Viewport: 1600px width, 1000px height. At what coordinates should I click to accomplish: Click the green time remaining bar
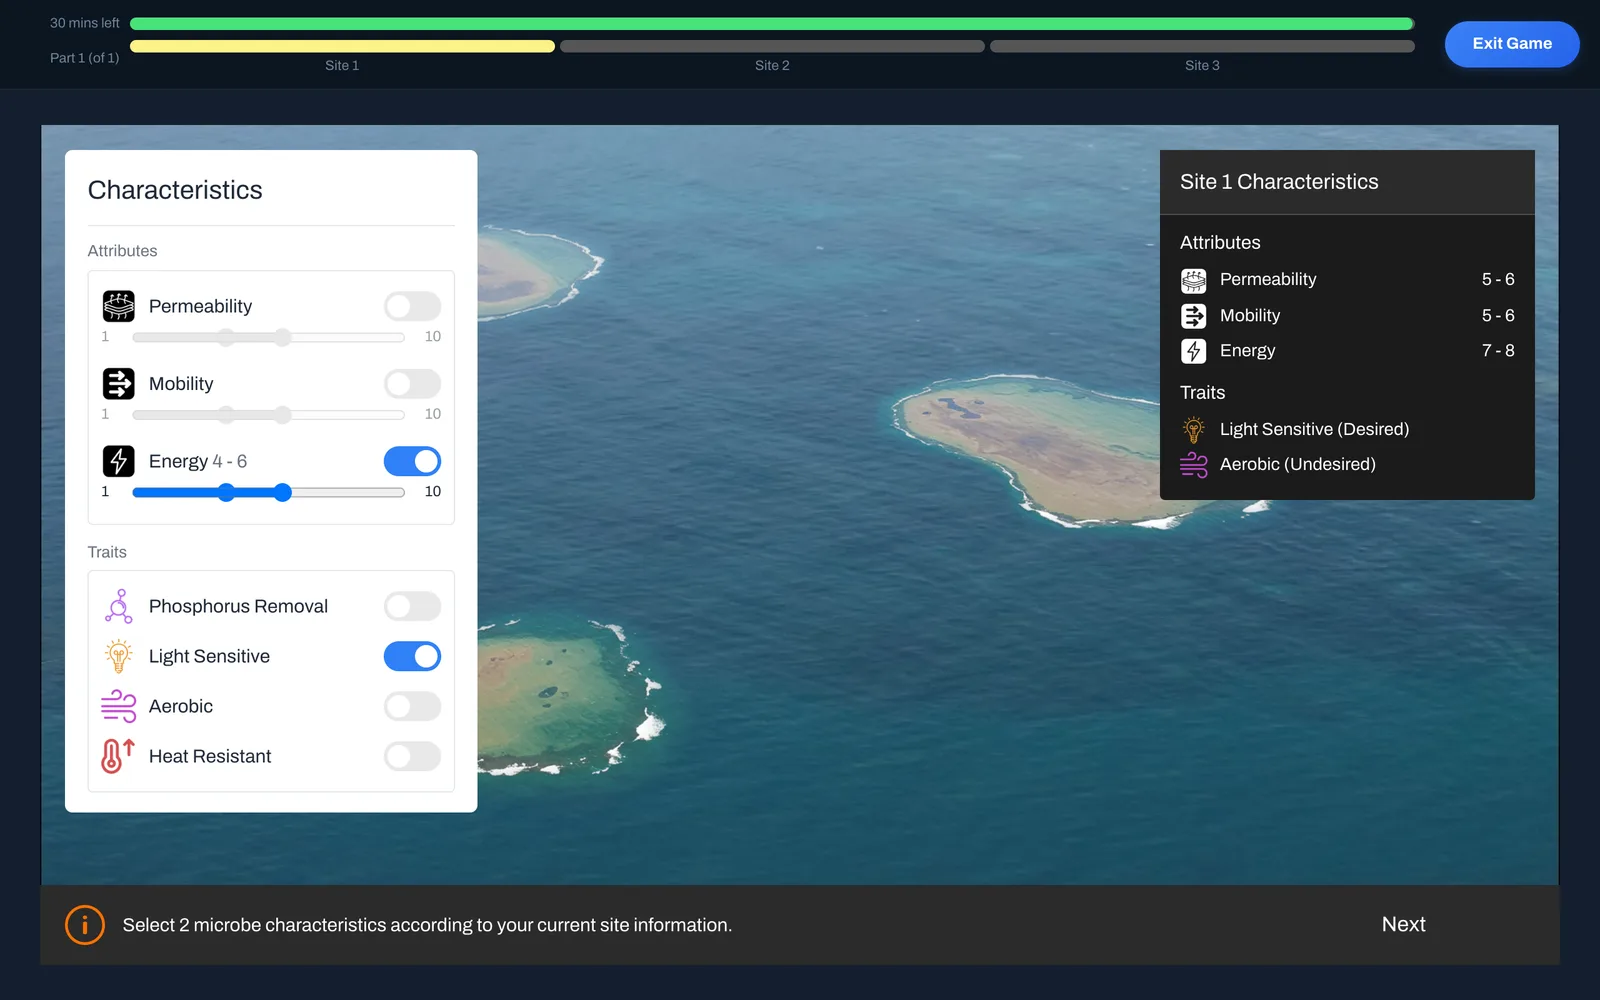point(772,23)
